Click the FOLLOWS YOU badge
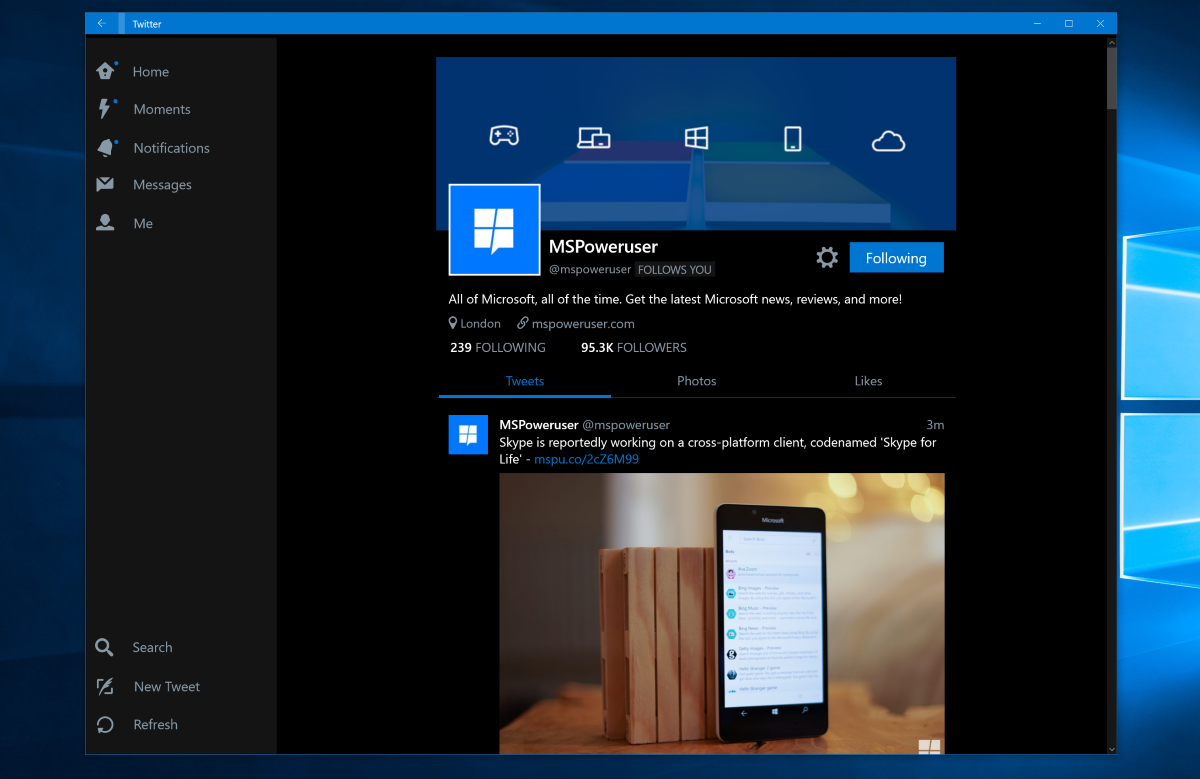The image size is (1200, 779). 675,270
